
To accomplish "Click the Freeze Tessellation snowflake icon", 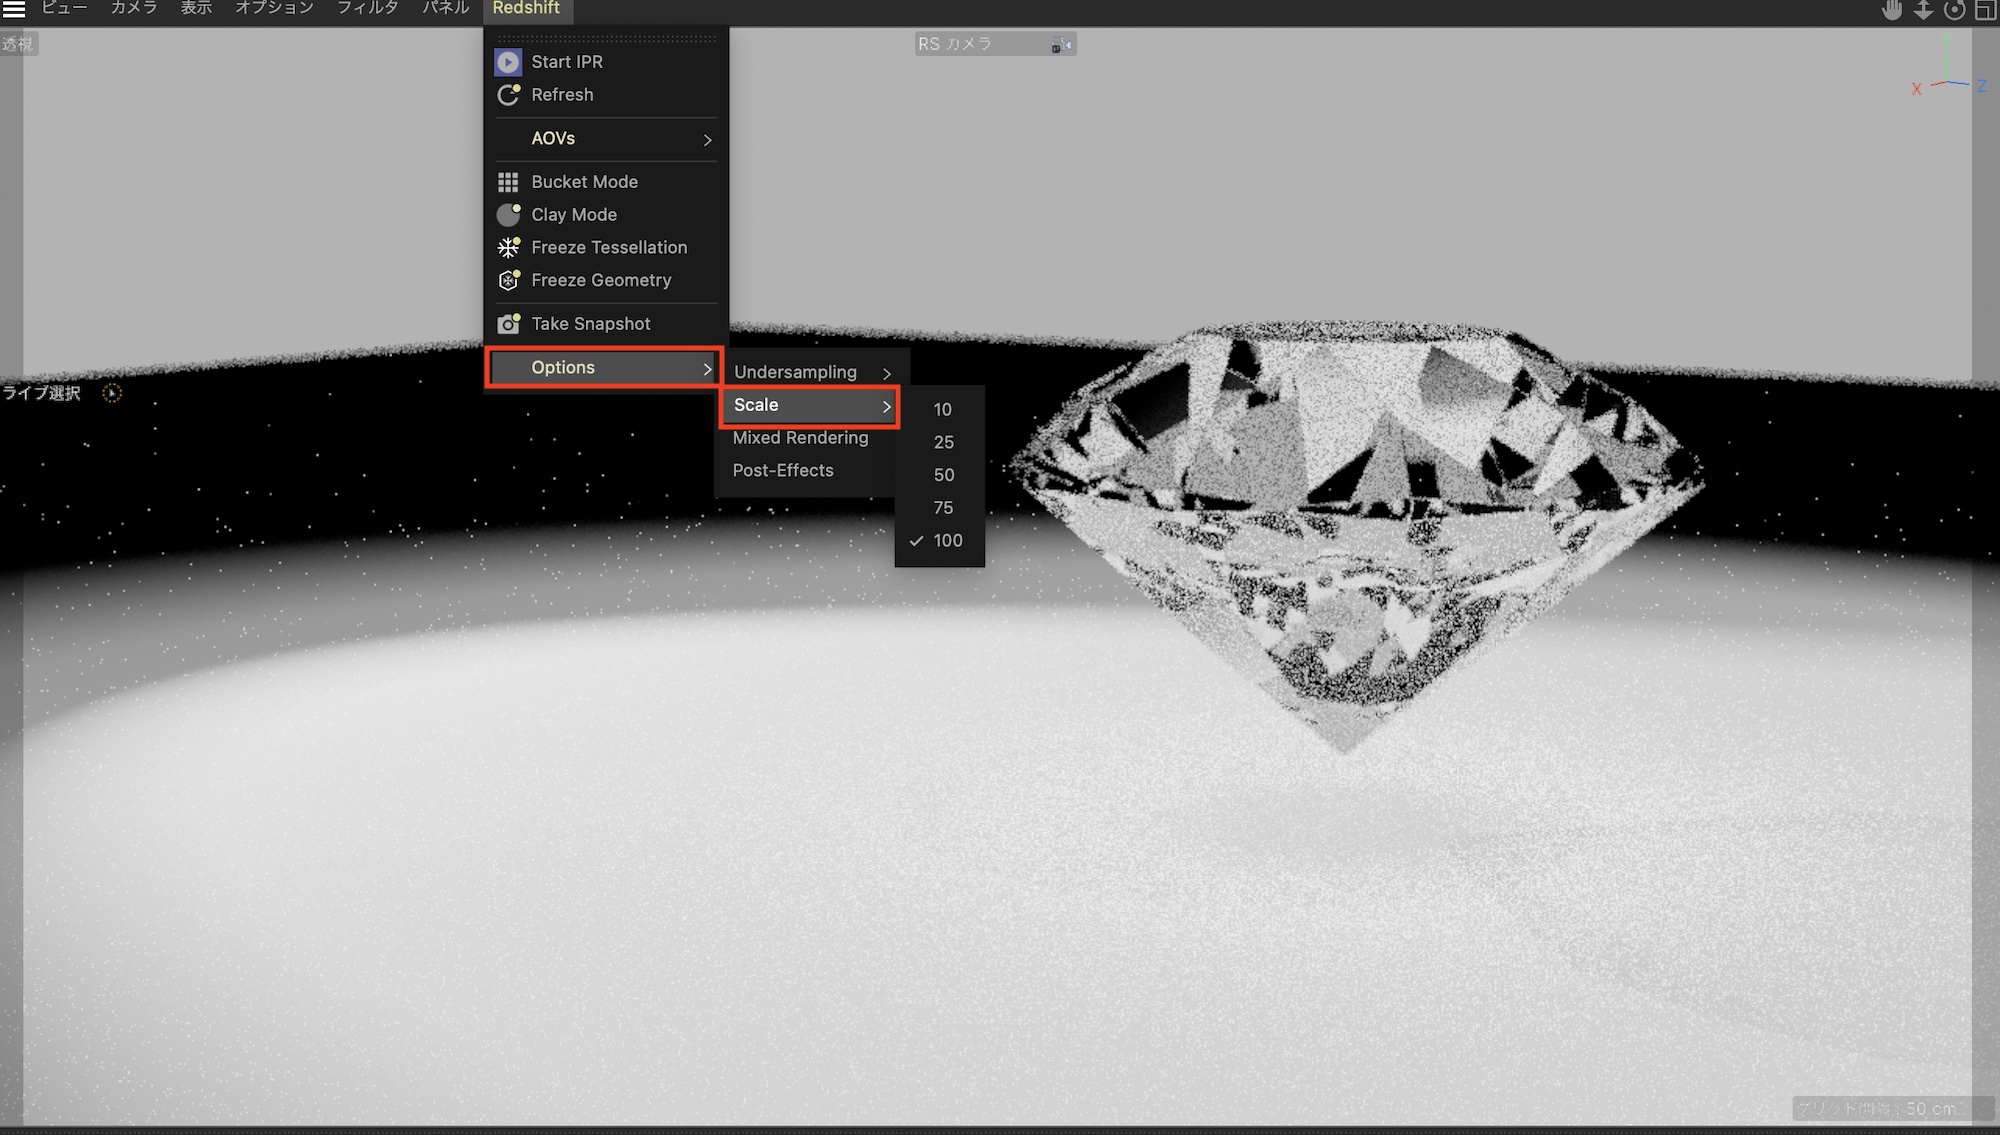I will [x=508, y=248].
